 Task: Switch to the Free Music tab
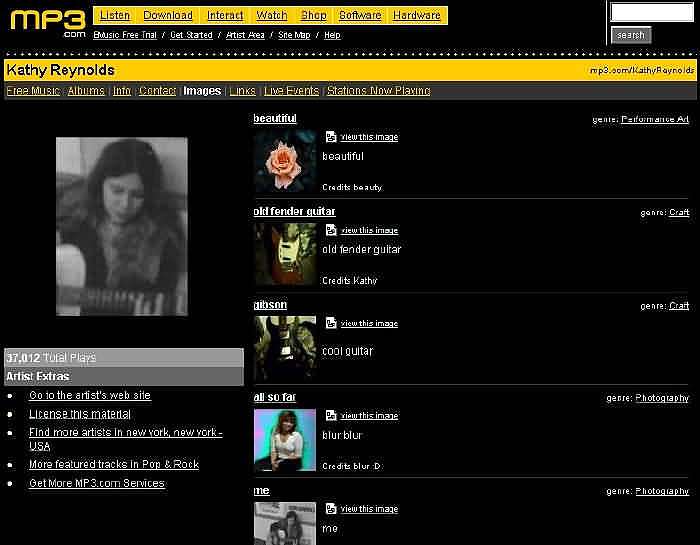(33, 91)
